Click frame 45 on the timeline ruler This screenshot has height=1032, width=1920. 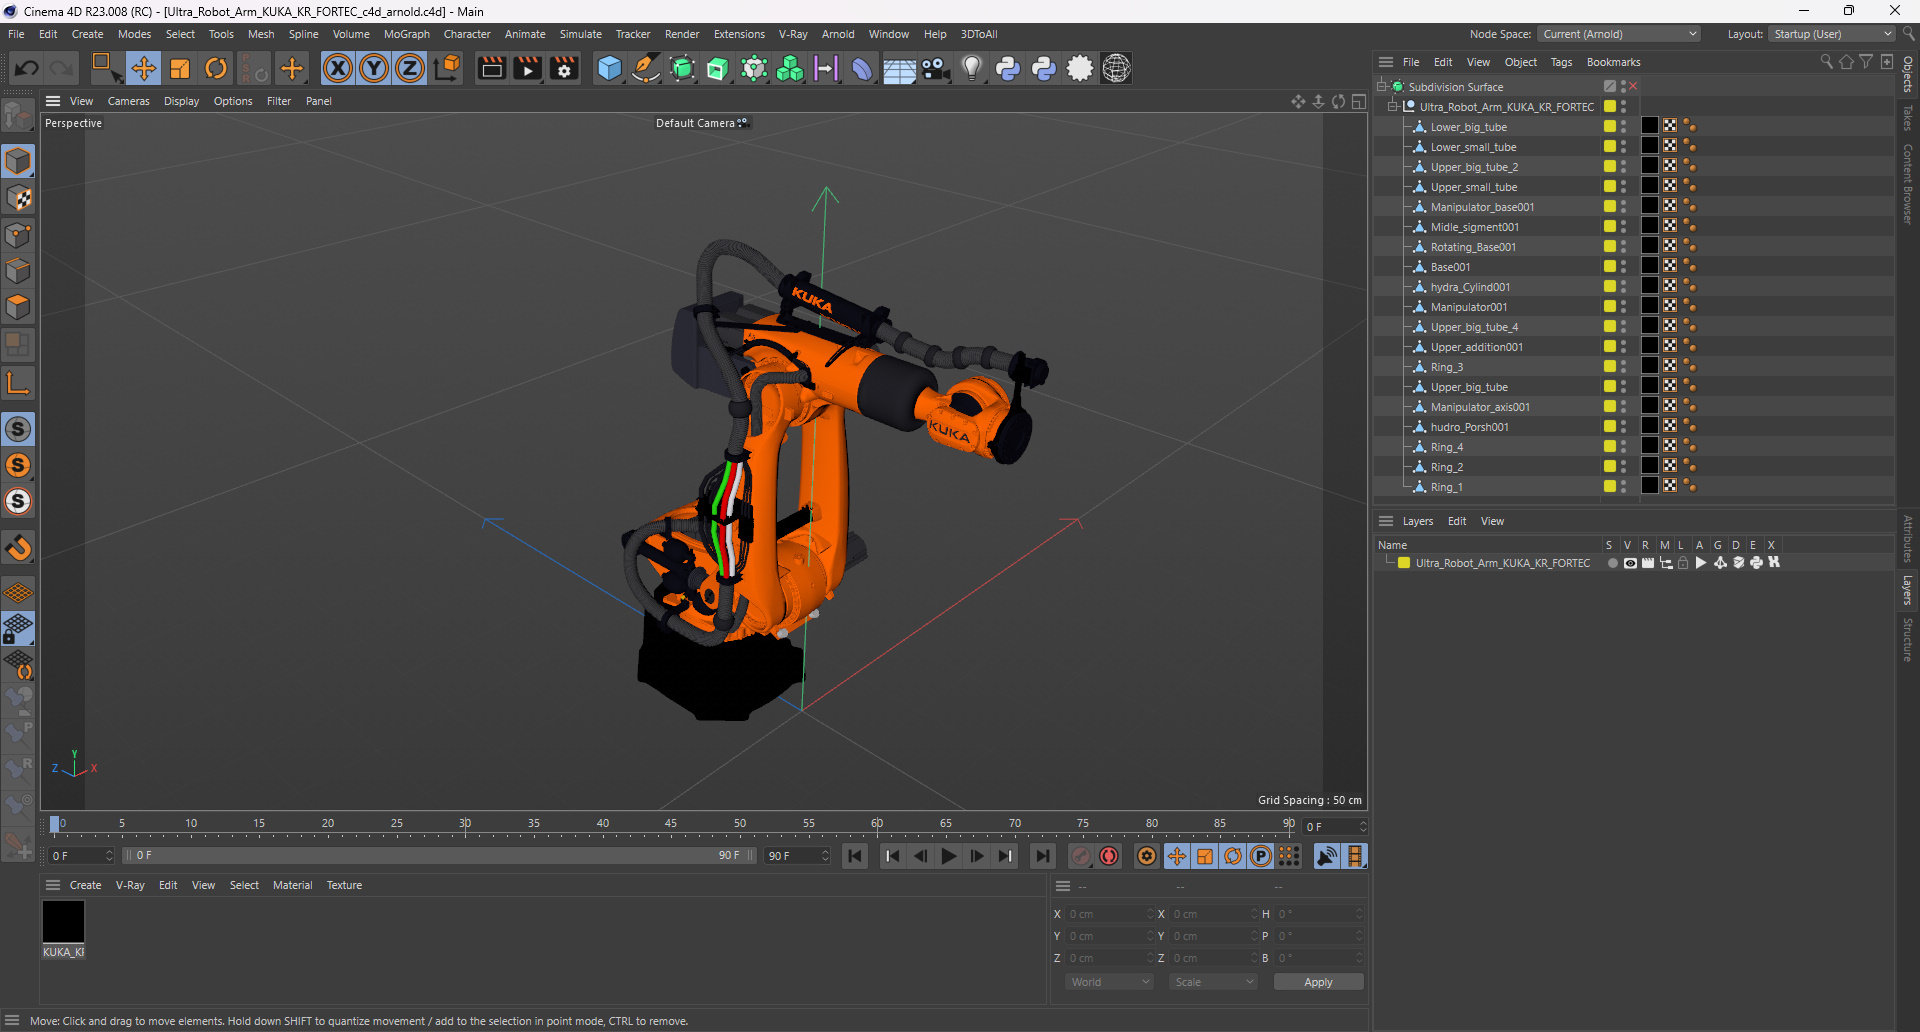(671, 825)
